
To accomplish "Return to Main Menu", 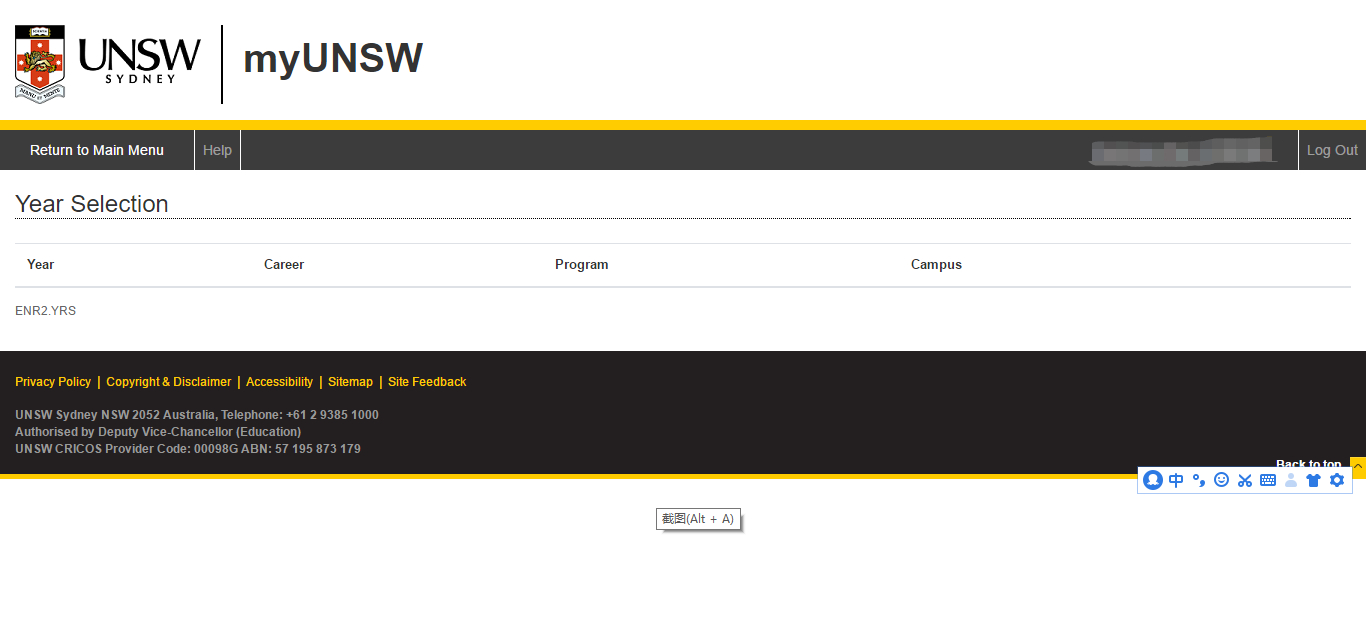I will [x=97, y=150].
